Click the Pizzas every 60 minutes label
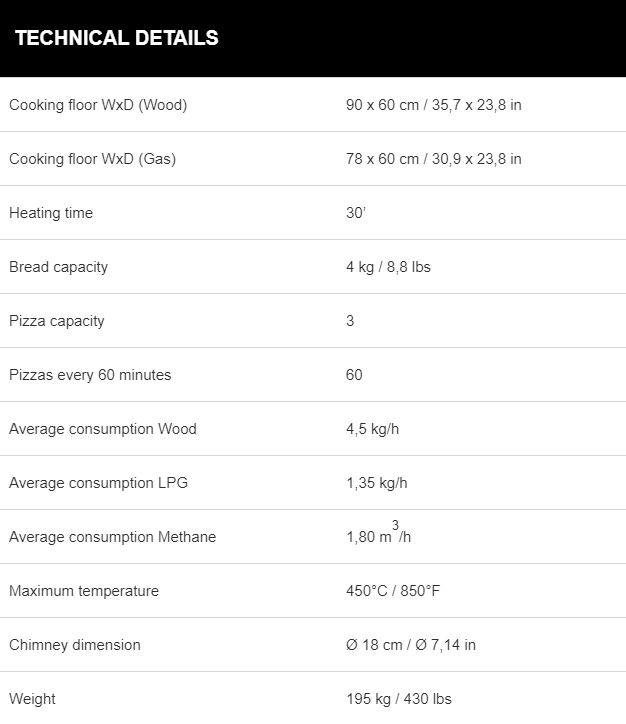 tap(90, 375)
